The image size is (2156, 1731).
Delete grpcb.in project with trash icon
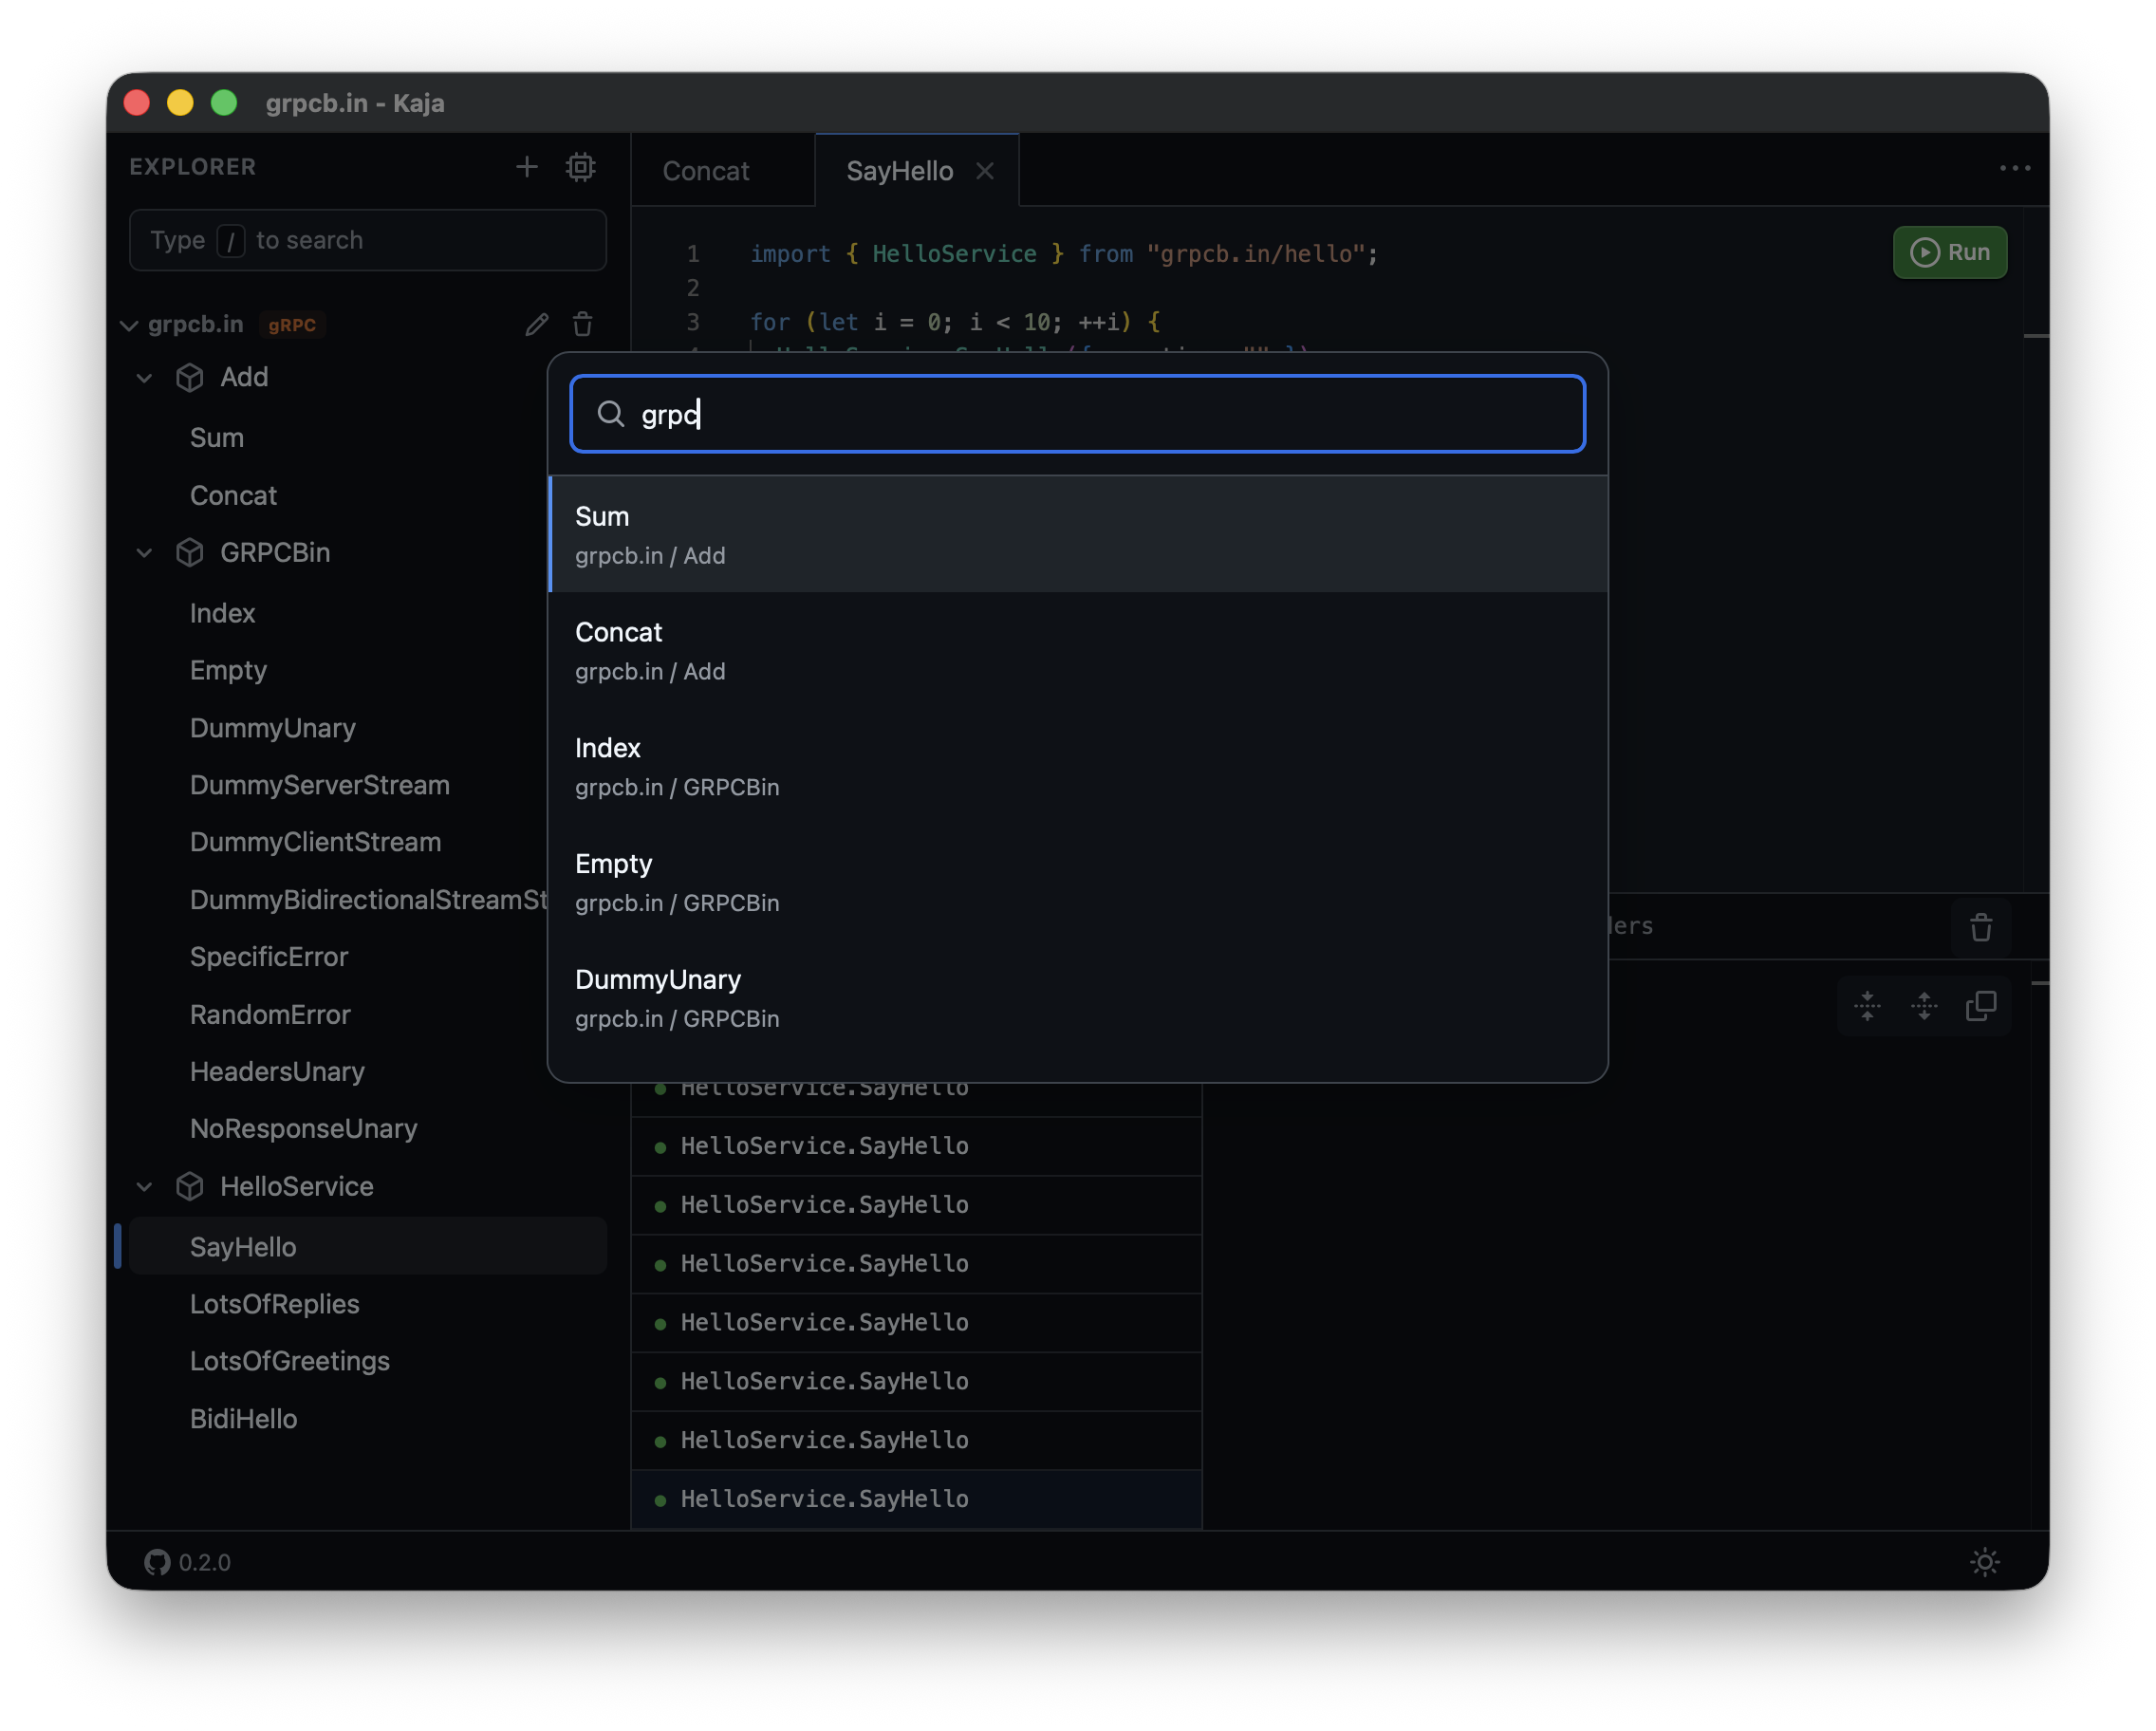point(583,324)
